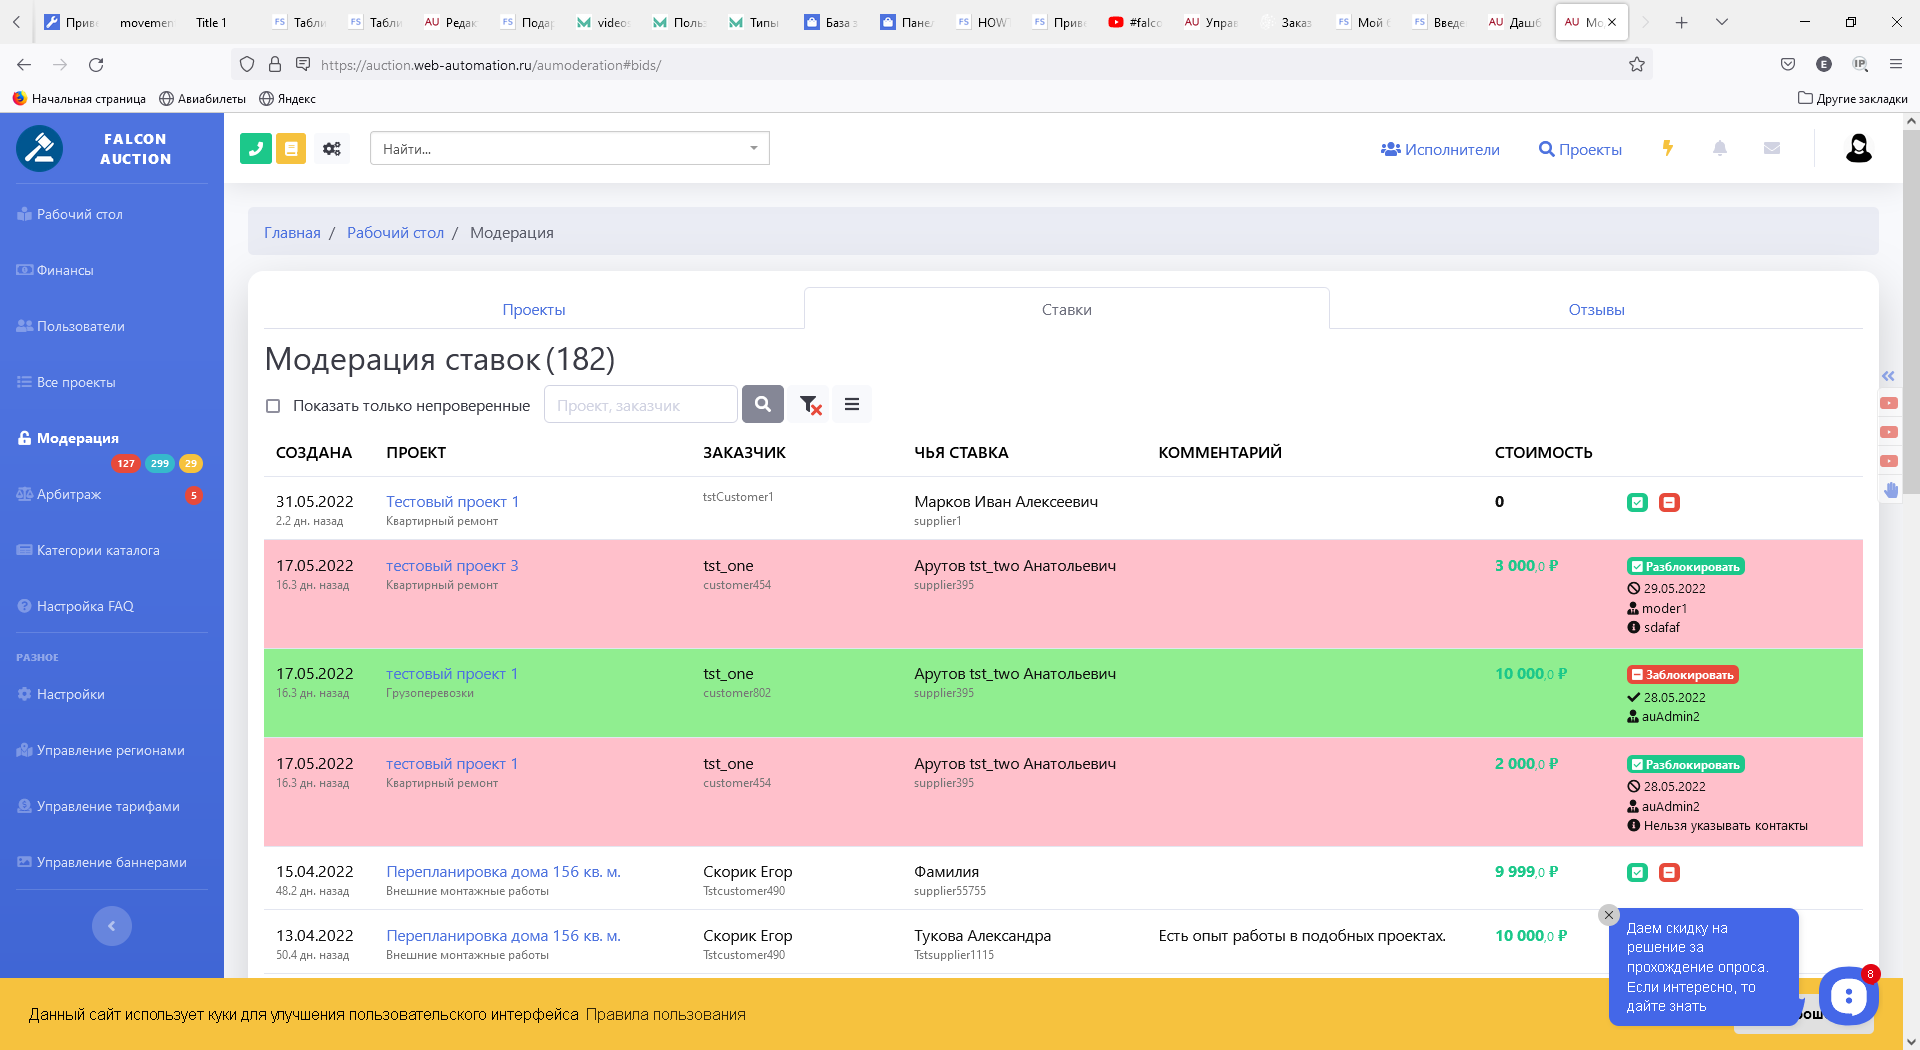Open the support chat bubble icon
1920x1050 pixels.
click(x=1847, y=995)
